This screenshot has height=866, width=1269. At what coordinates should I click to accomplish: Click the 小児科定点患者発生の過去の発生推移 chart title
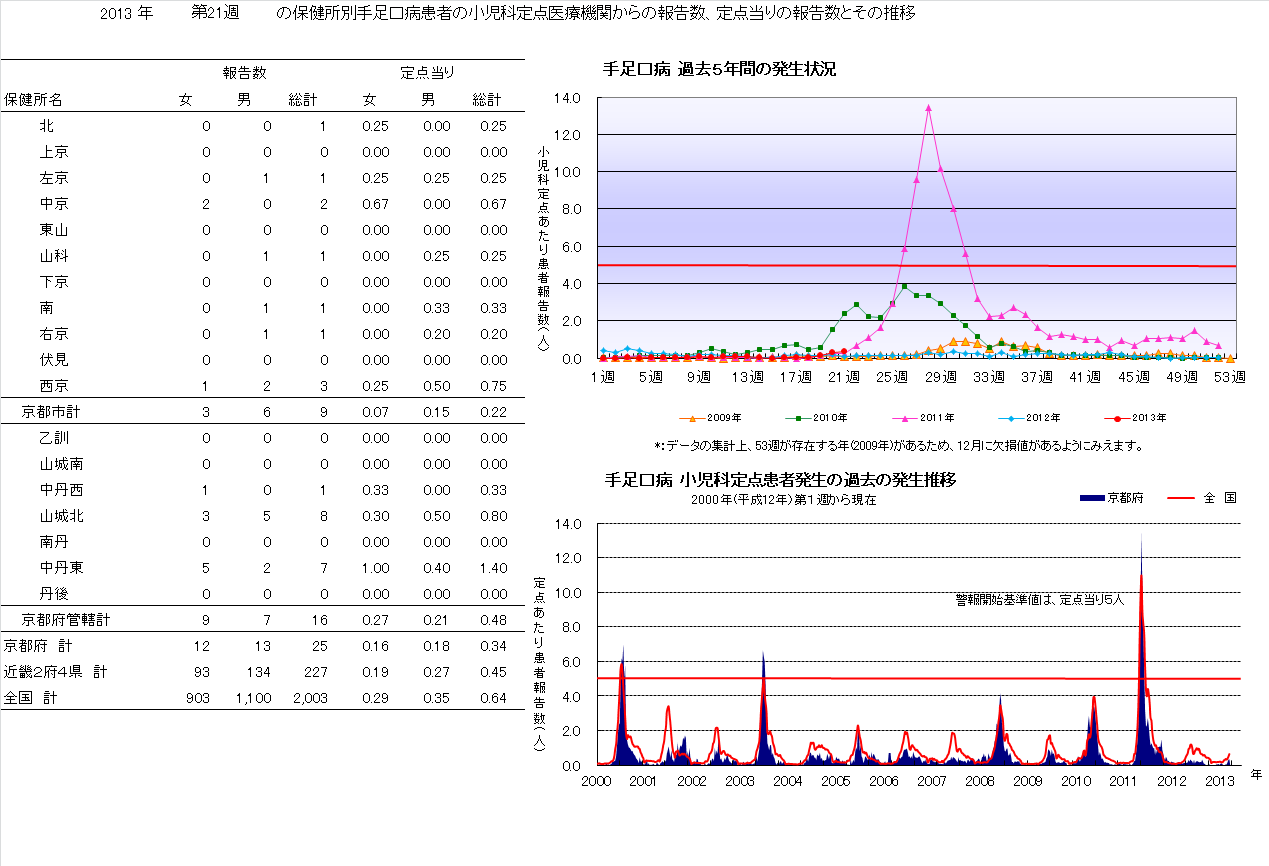tap(780, 480)
